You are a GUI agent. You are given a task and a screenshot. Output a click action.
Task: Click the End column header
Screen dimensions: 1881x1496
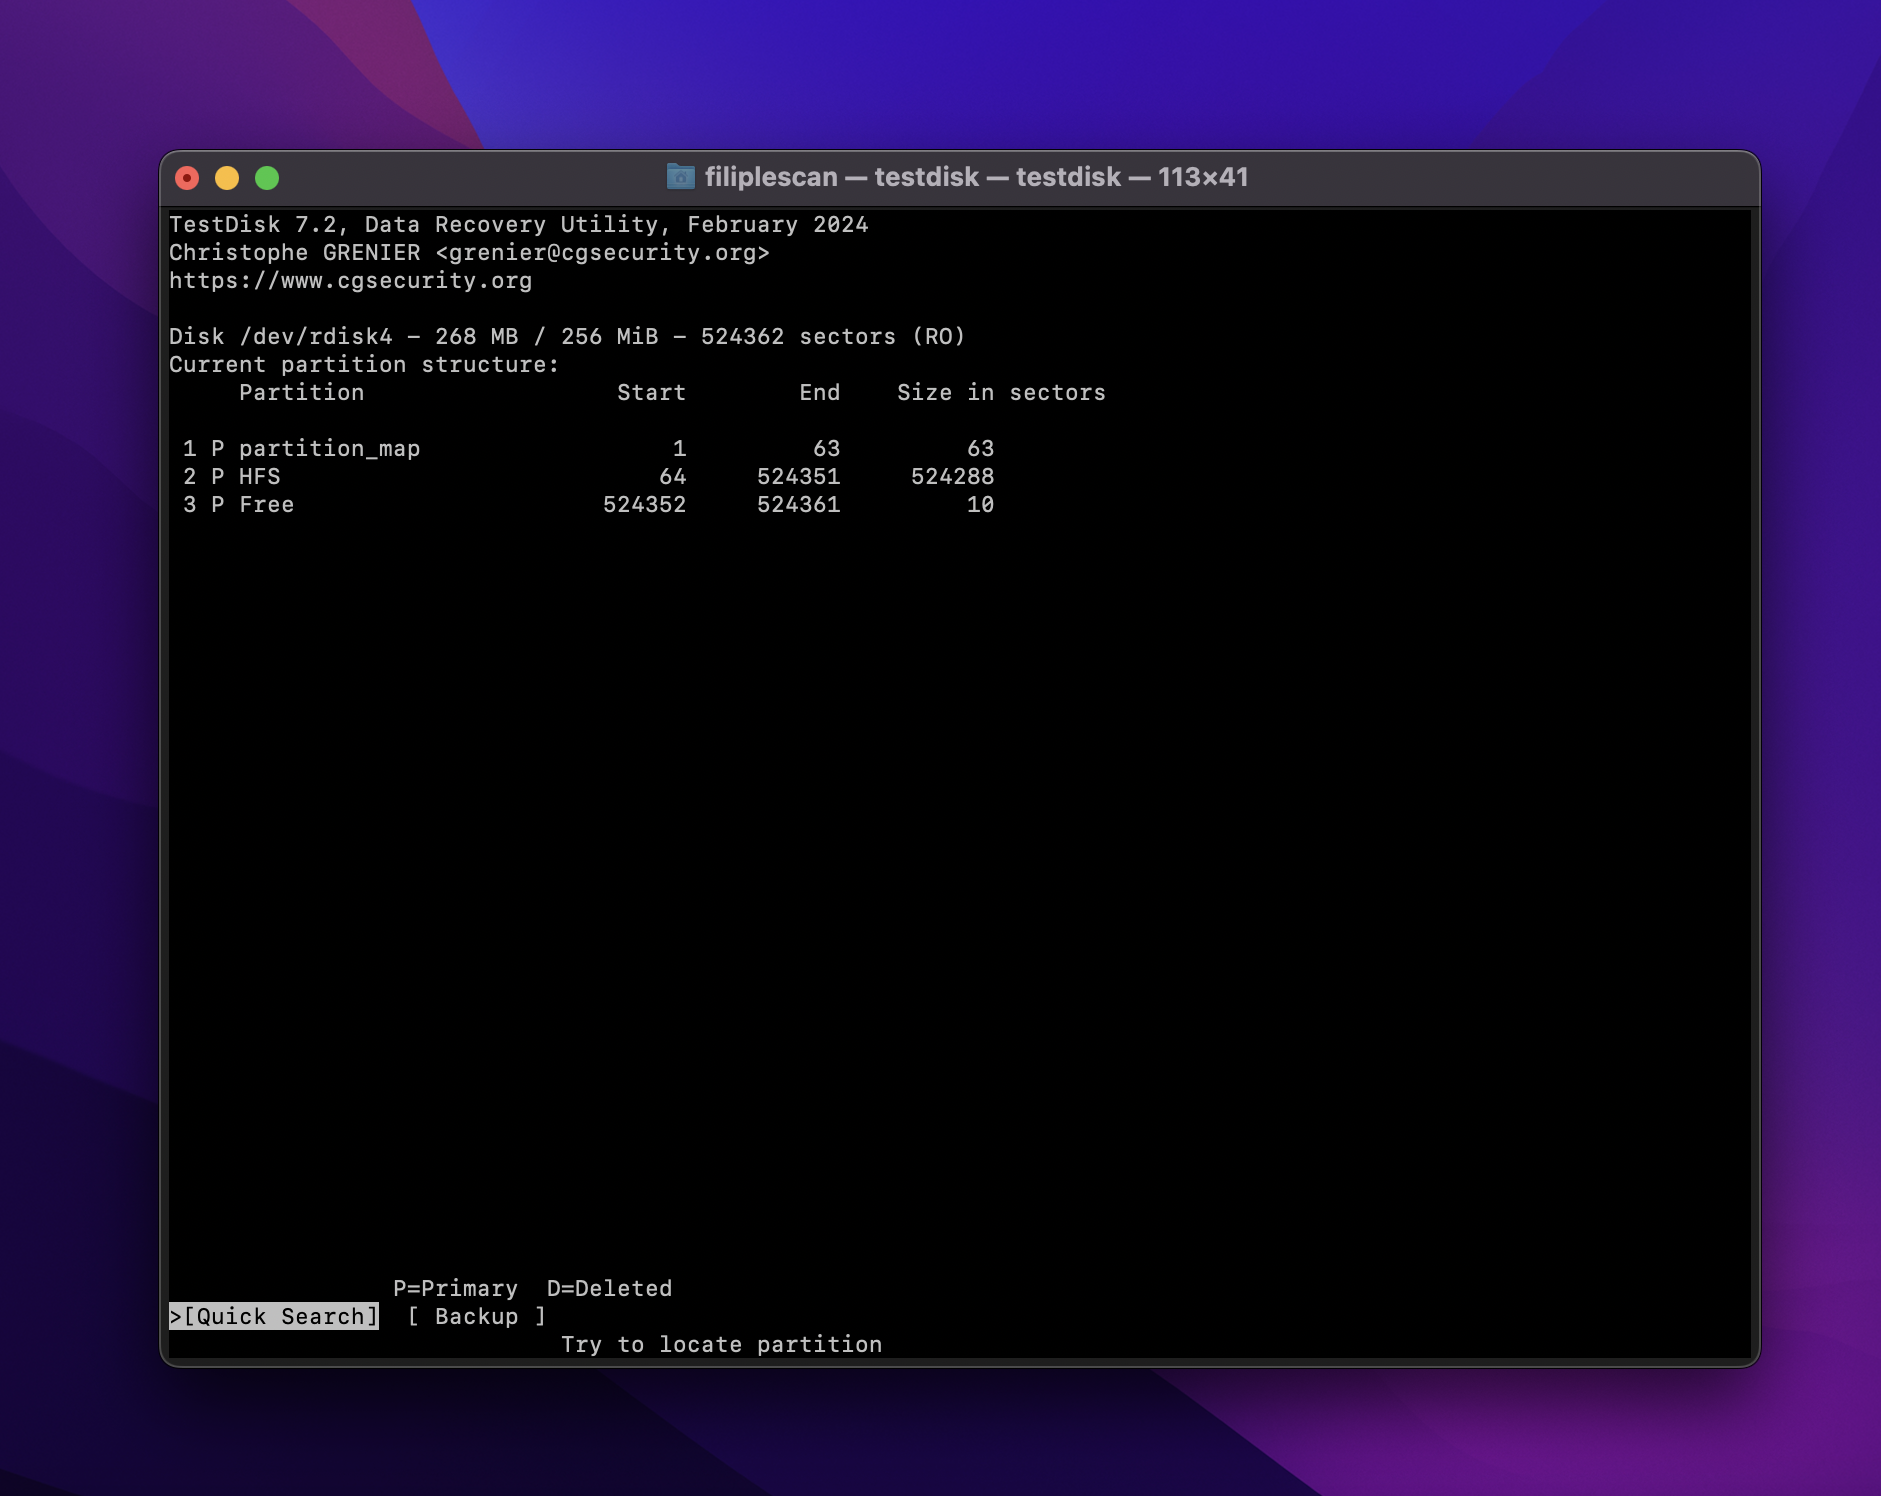(x=819, y=393)
